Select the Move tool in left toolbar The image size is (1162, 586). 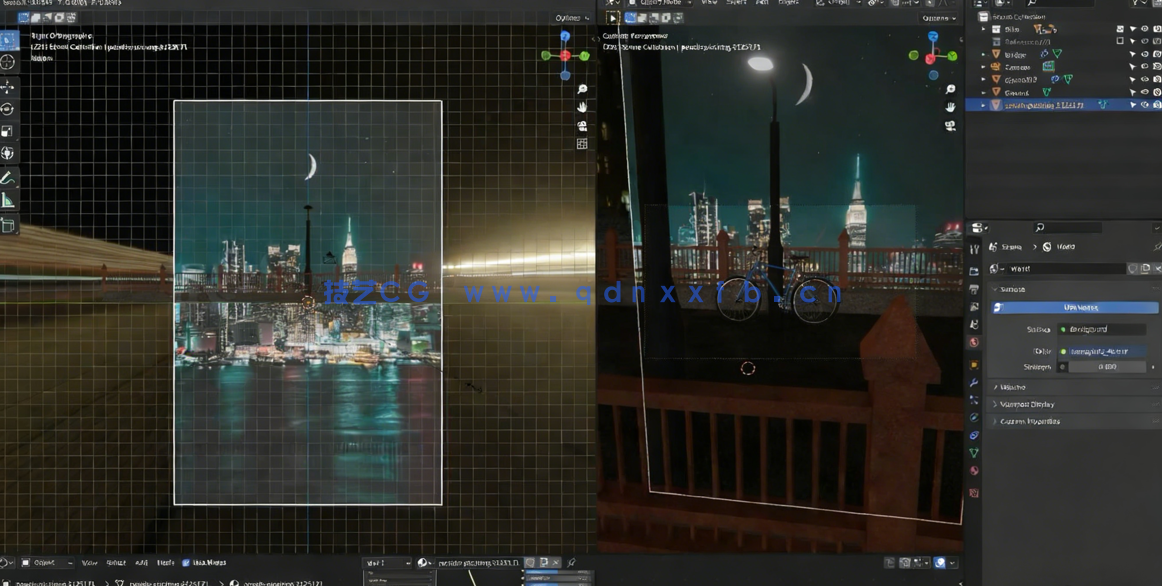8,87
